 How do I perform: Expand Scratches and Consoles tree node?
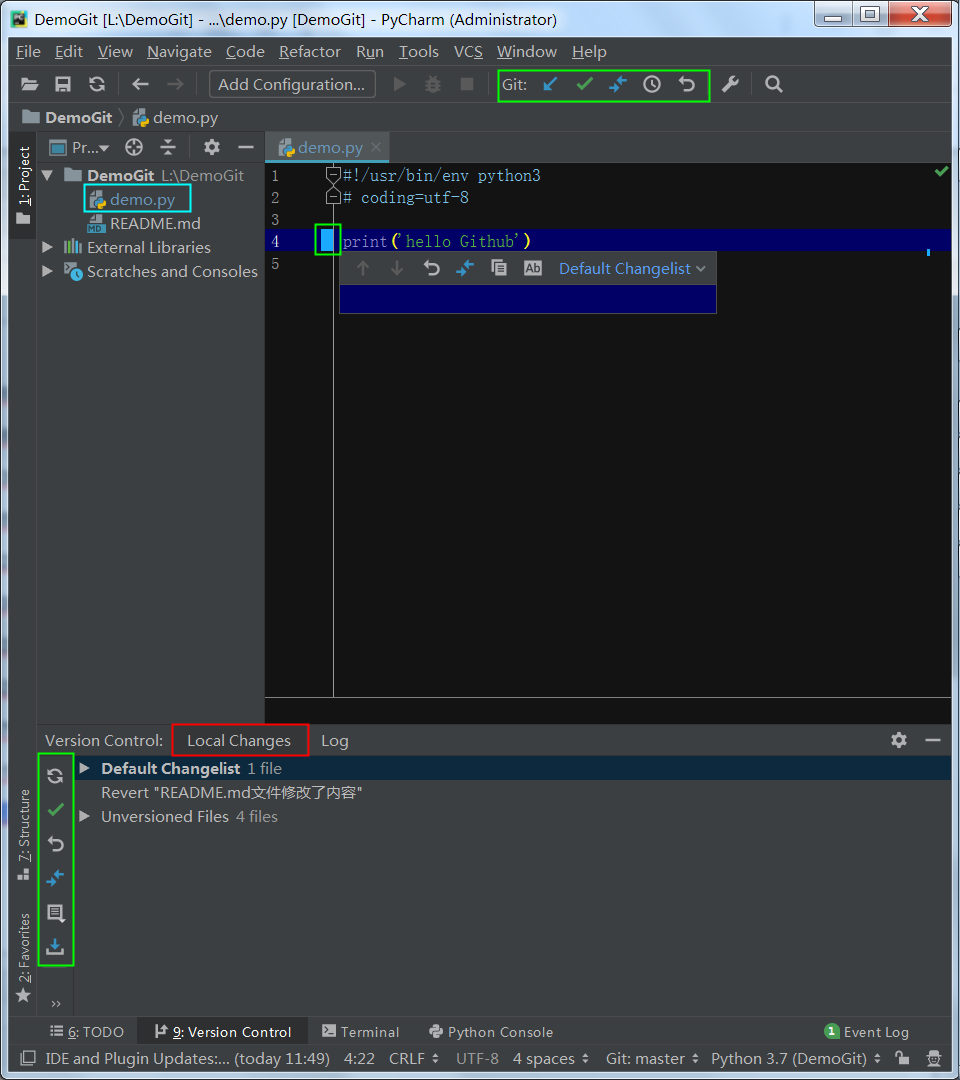48,271
